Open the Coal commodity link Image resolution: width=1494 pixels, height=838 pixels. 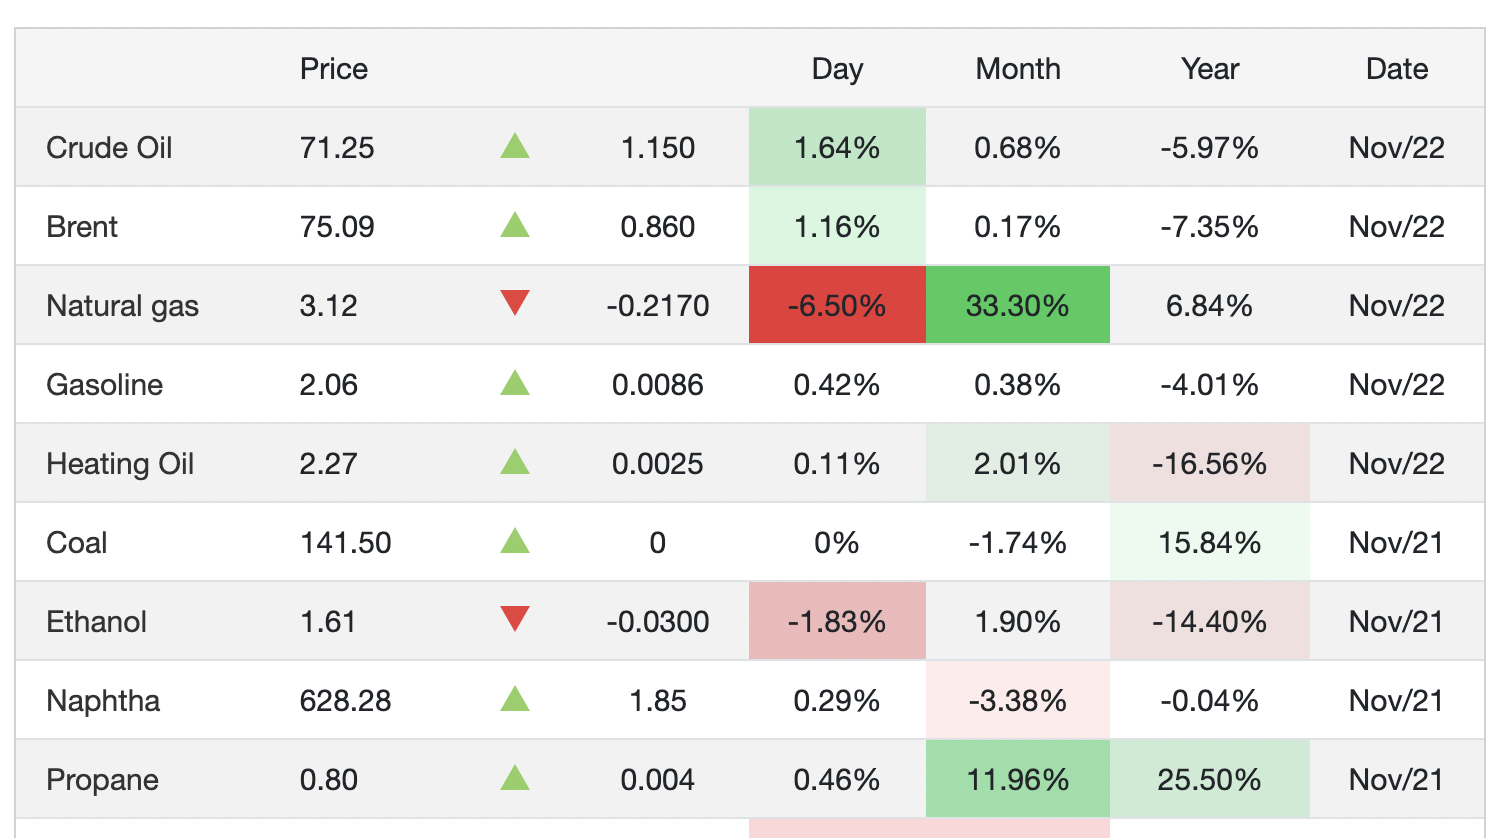[76, 543]
